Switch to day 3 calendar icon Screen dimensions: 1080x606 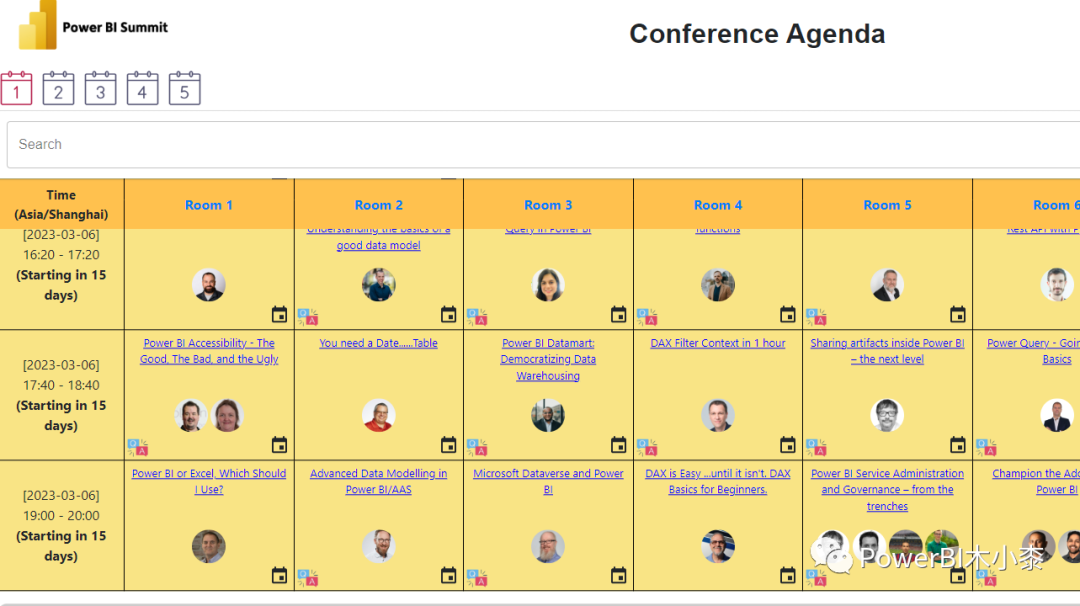pyautogui.click(x=100, y=88)
